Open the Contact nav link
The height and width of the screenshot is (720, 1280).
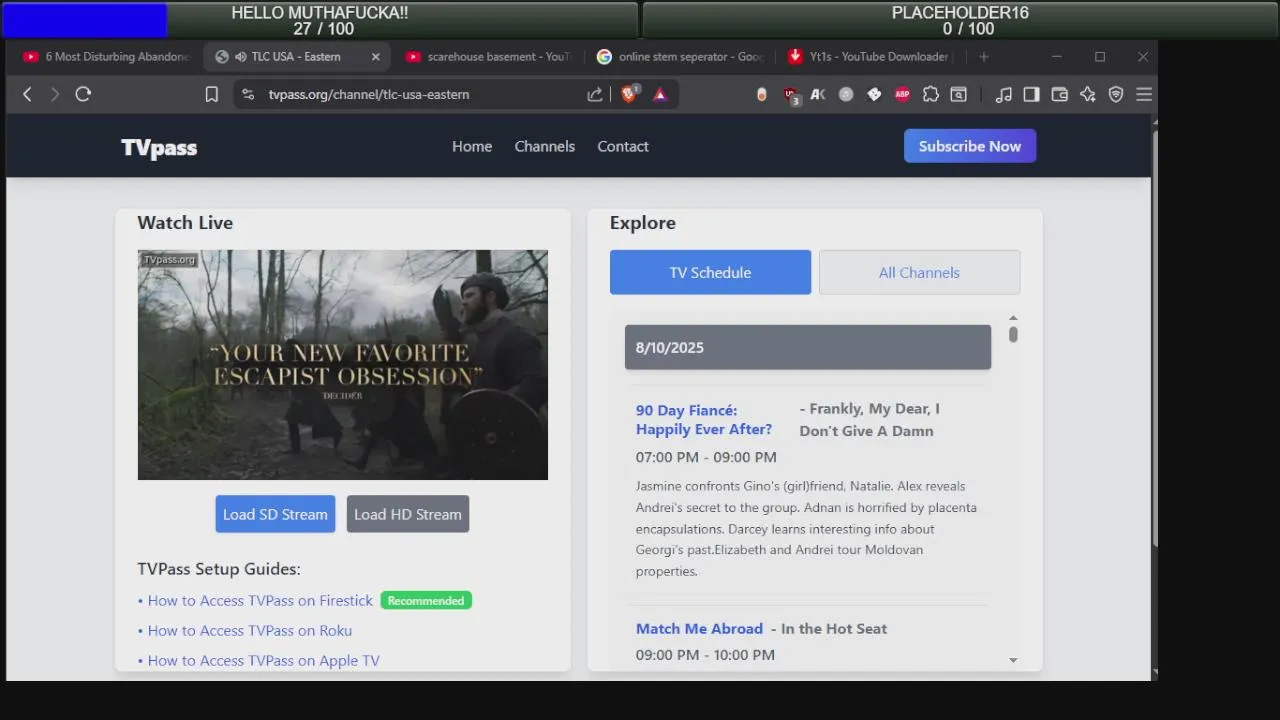pyautogui.click(x=623, y=146)
